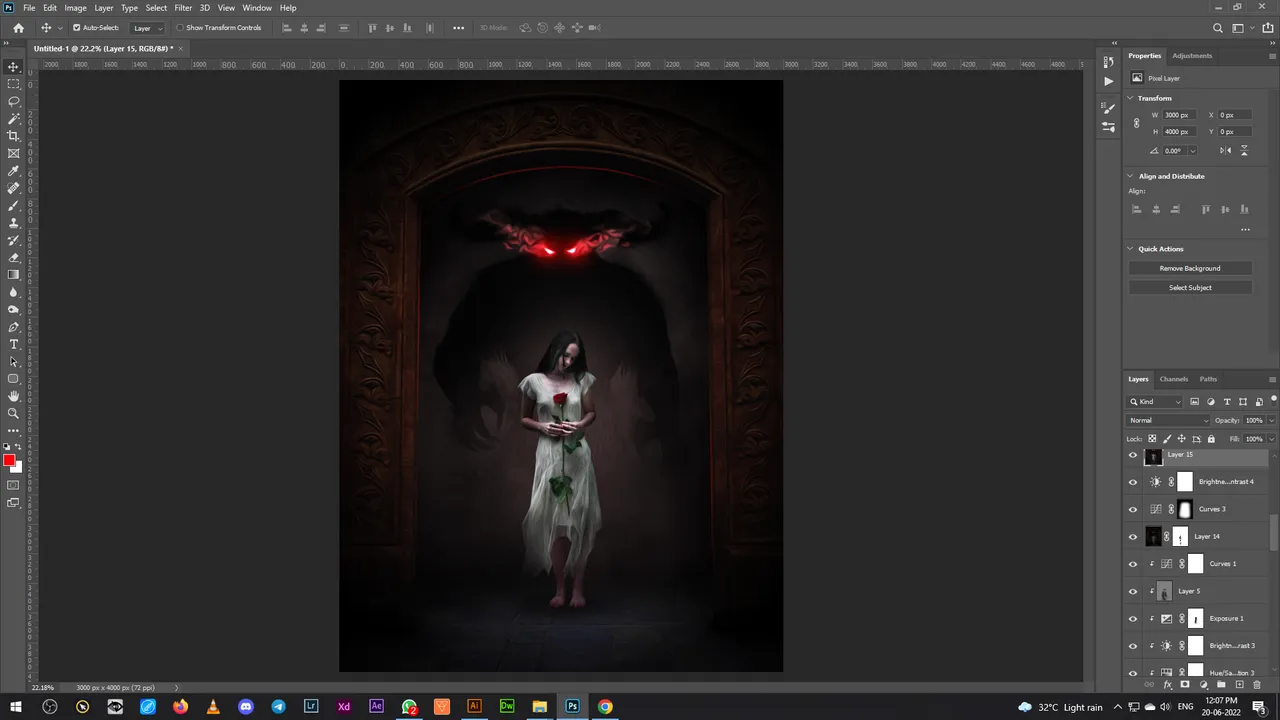The width and height of the screenshot is (1280, 720).
Task: Switch to the Adjustments tab
Action: click(x=1192, y=56)
